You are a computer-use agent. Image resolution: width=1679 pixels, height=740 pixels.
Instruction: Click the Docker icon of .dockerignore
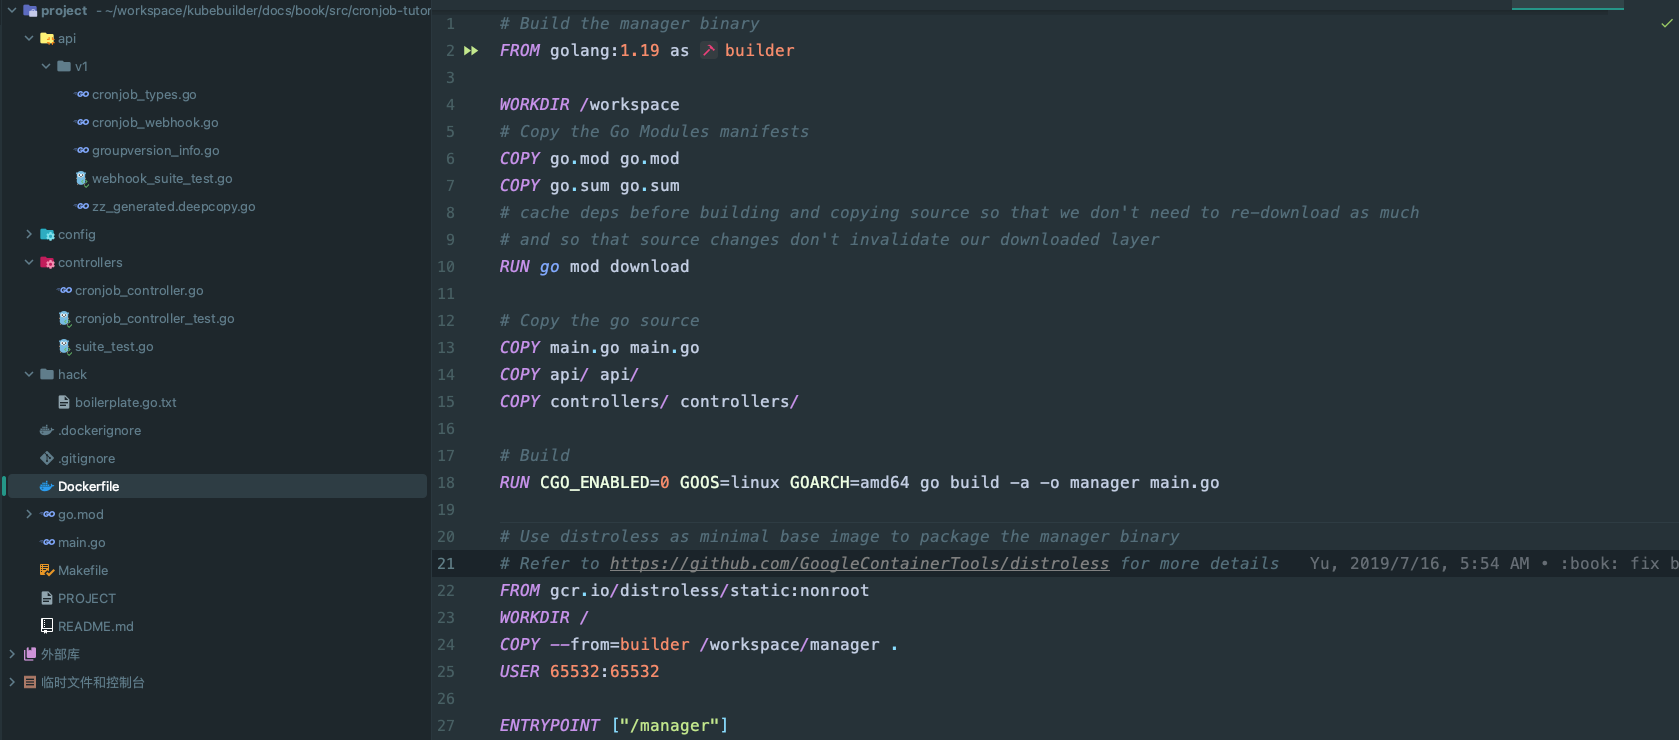(47, 430)
